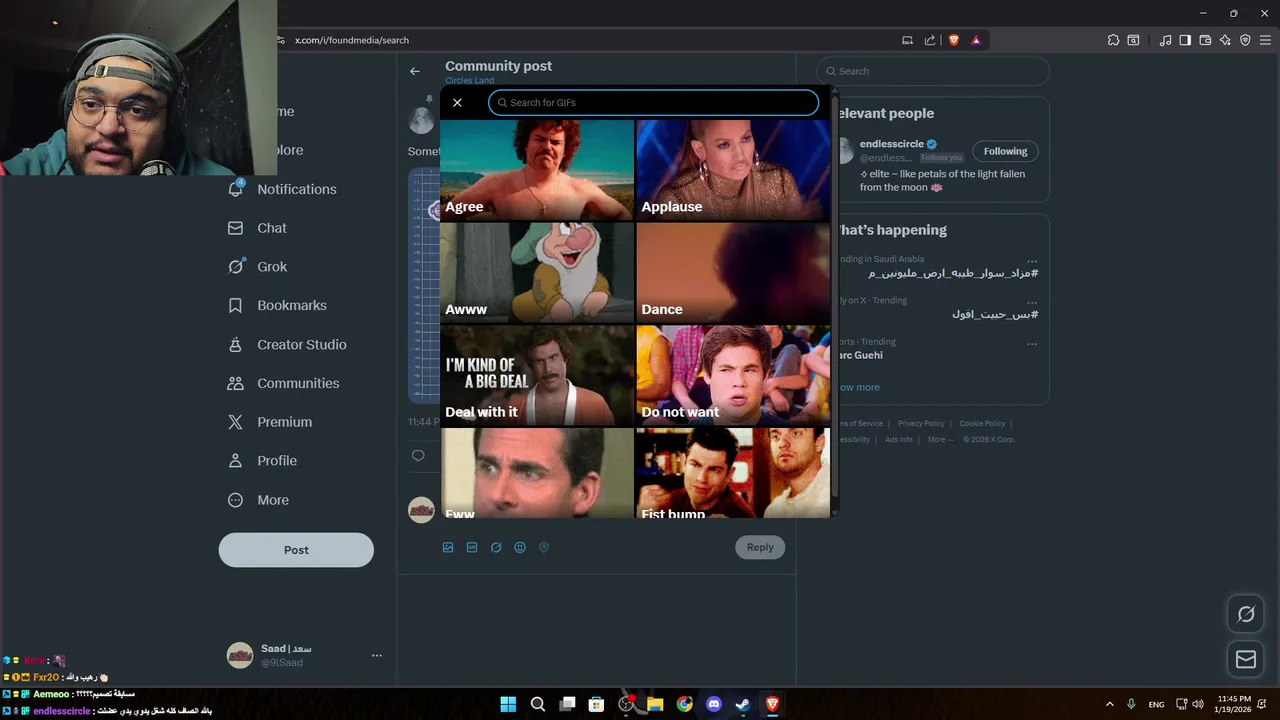Open Chat in the sidebar
Screen dimensions: 1280x720
click(x=258, y=228)
